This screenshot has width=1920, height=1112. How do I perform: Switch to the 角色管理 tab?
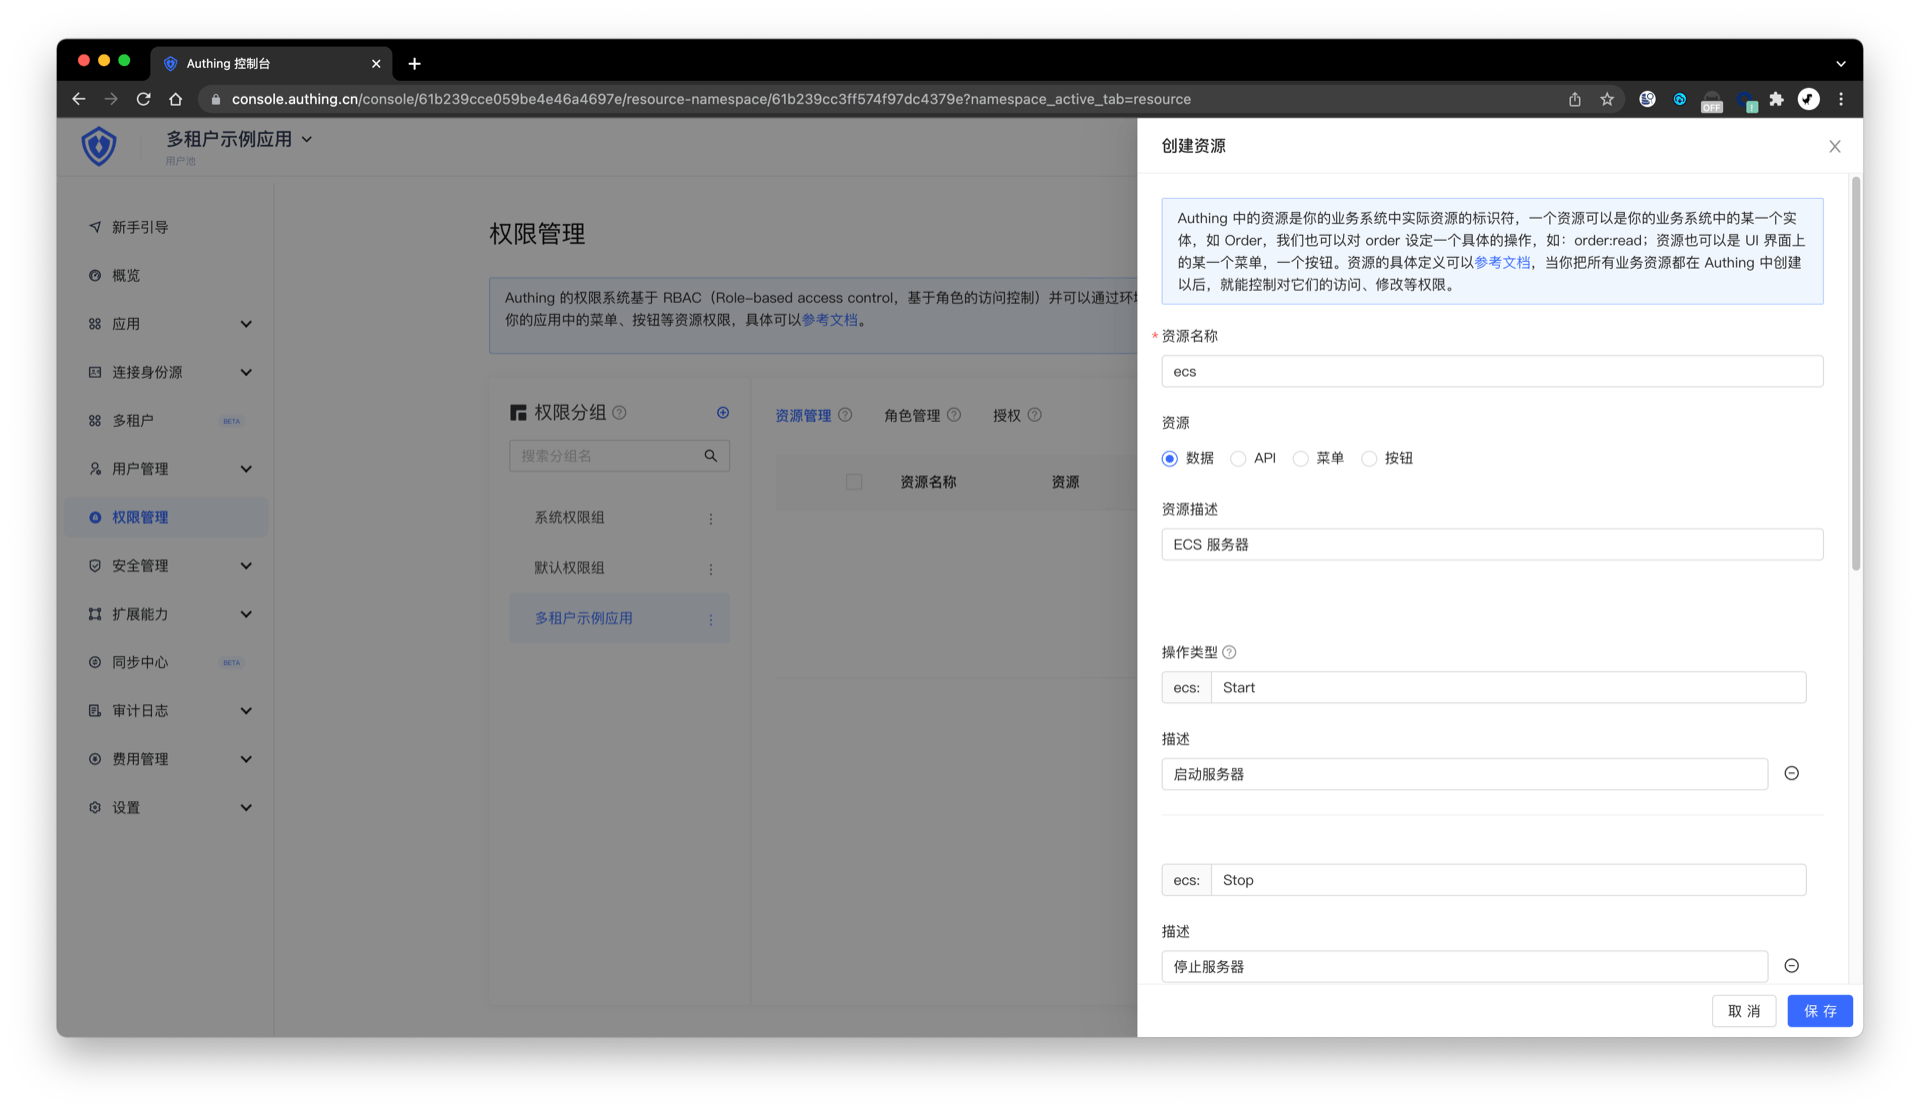coord(911,416)
